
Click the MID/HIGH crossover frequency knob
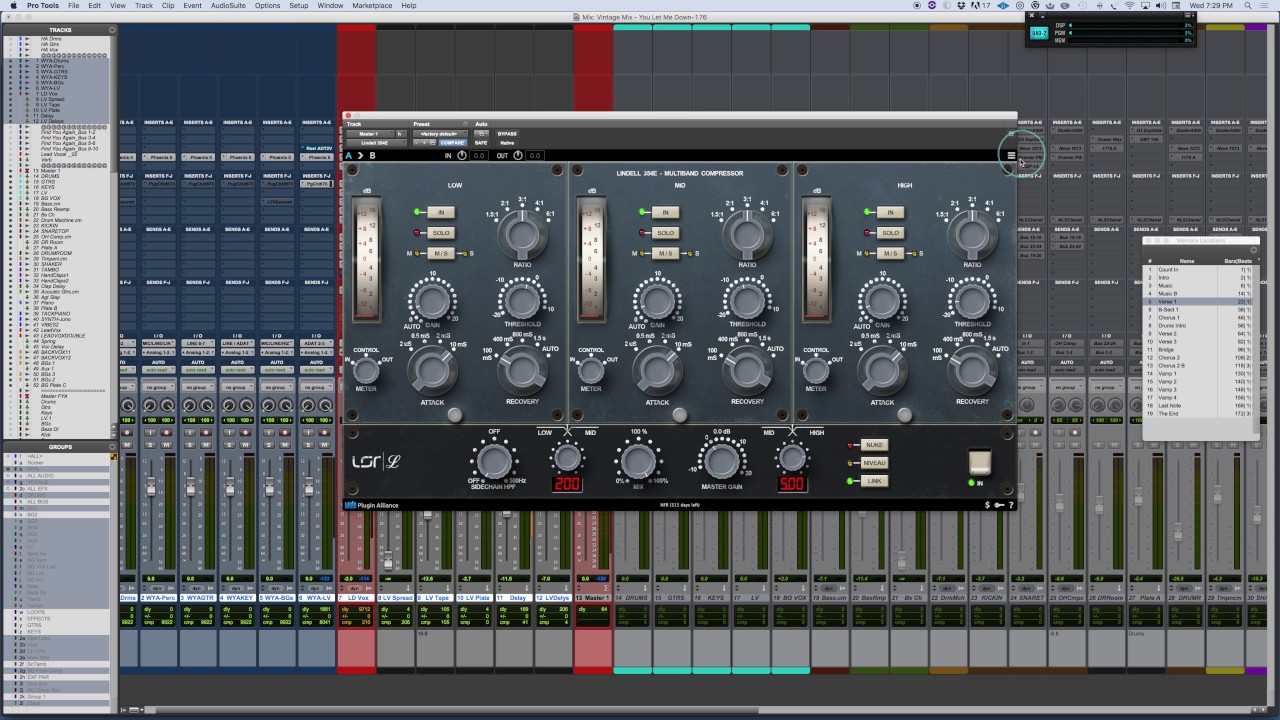(x=792, y=458)
